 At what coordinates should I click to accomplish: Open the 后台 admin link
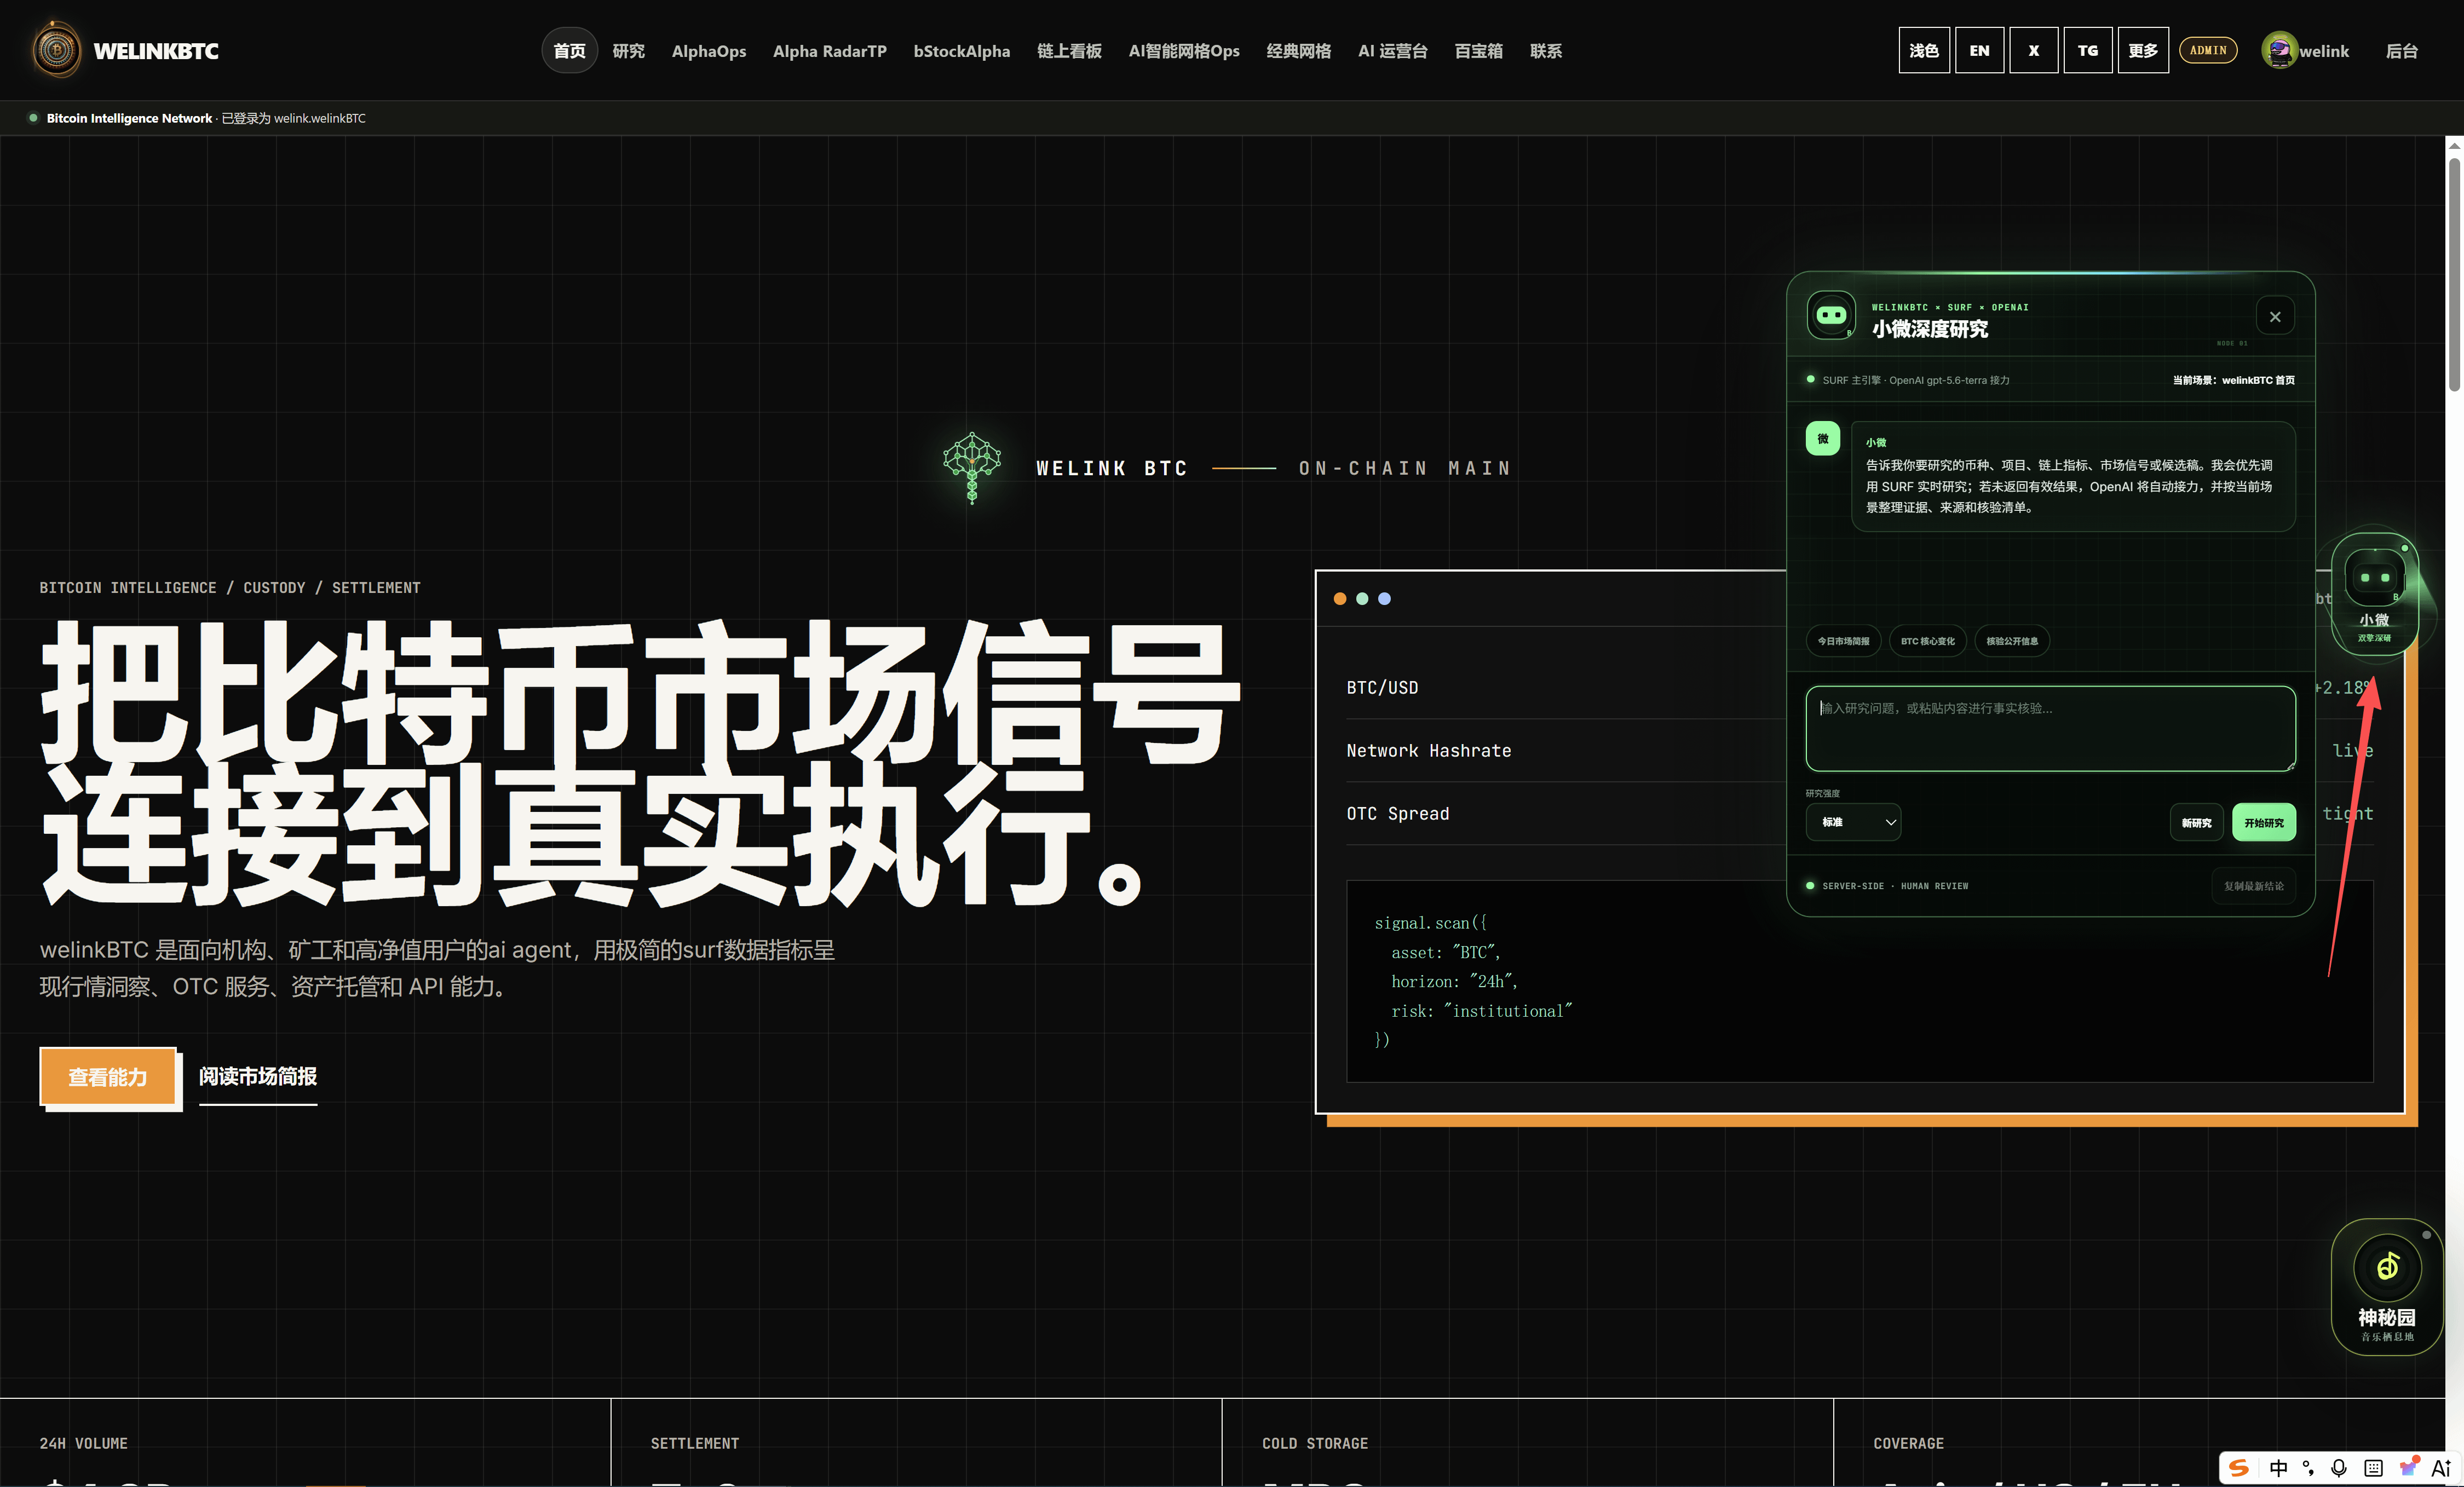[x=2401, y=50]
